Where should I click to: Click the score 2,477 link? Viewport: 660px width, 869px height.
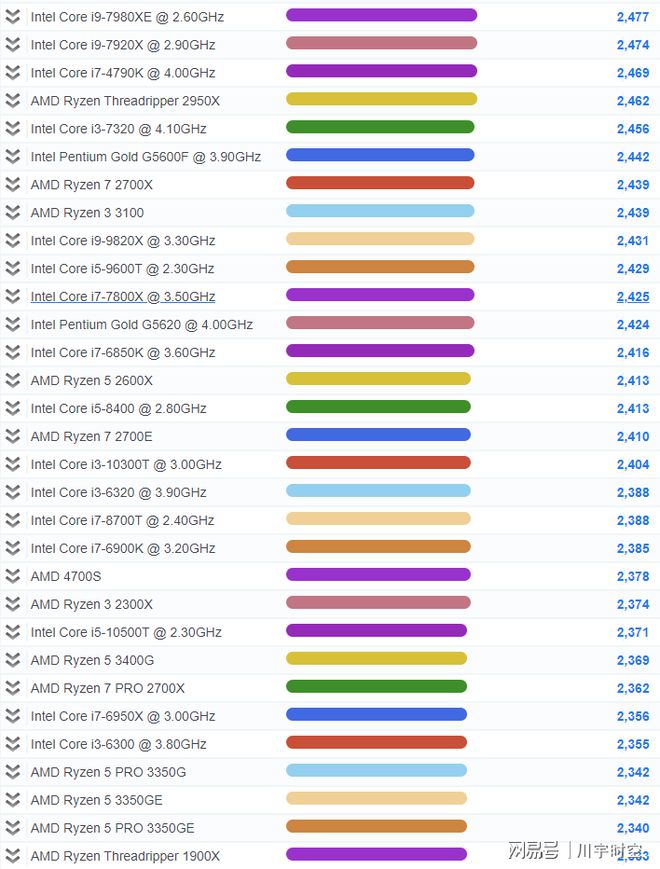[632, 17]
